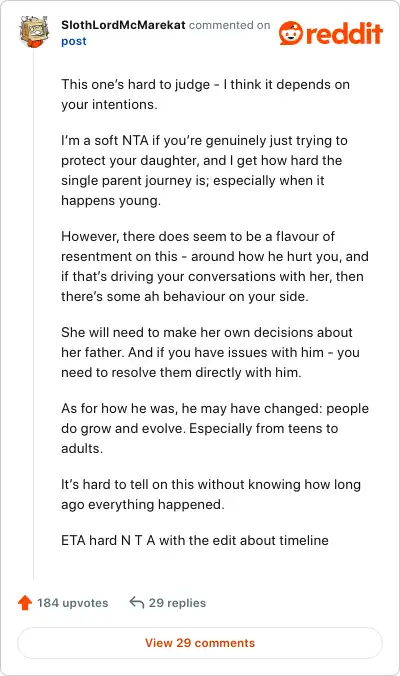Click the 184 upvotes count

[x=72, y=603]
